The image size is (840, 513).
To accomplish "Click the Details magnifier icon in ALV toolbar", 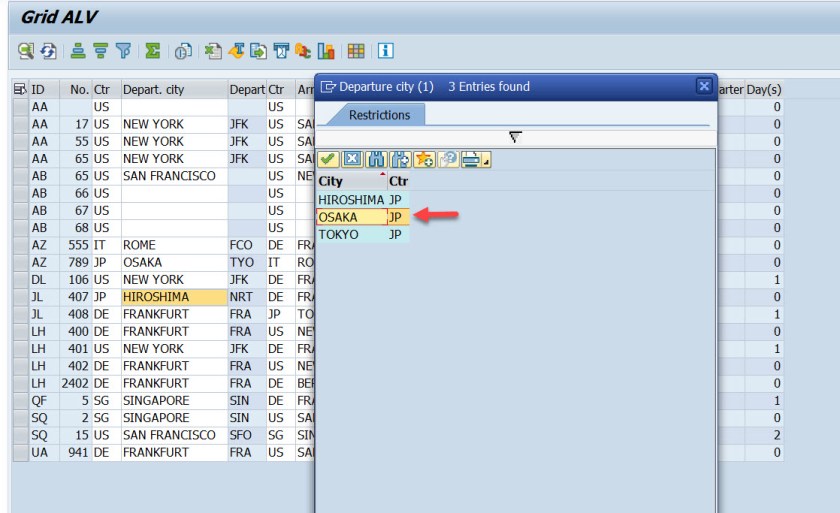I will 26,51.
